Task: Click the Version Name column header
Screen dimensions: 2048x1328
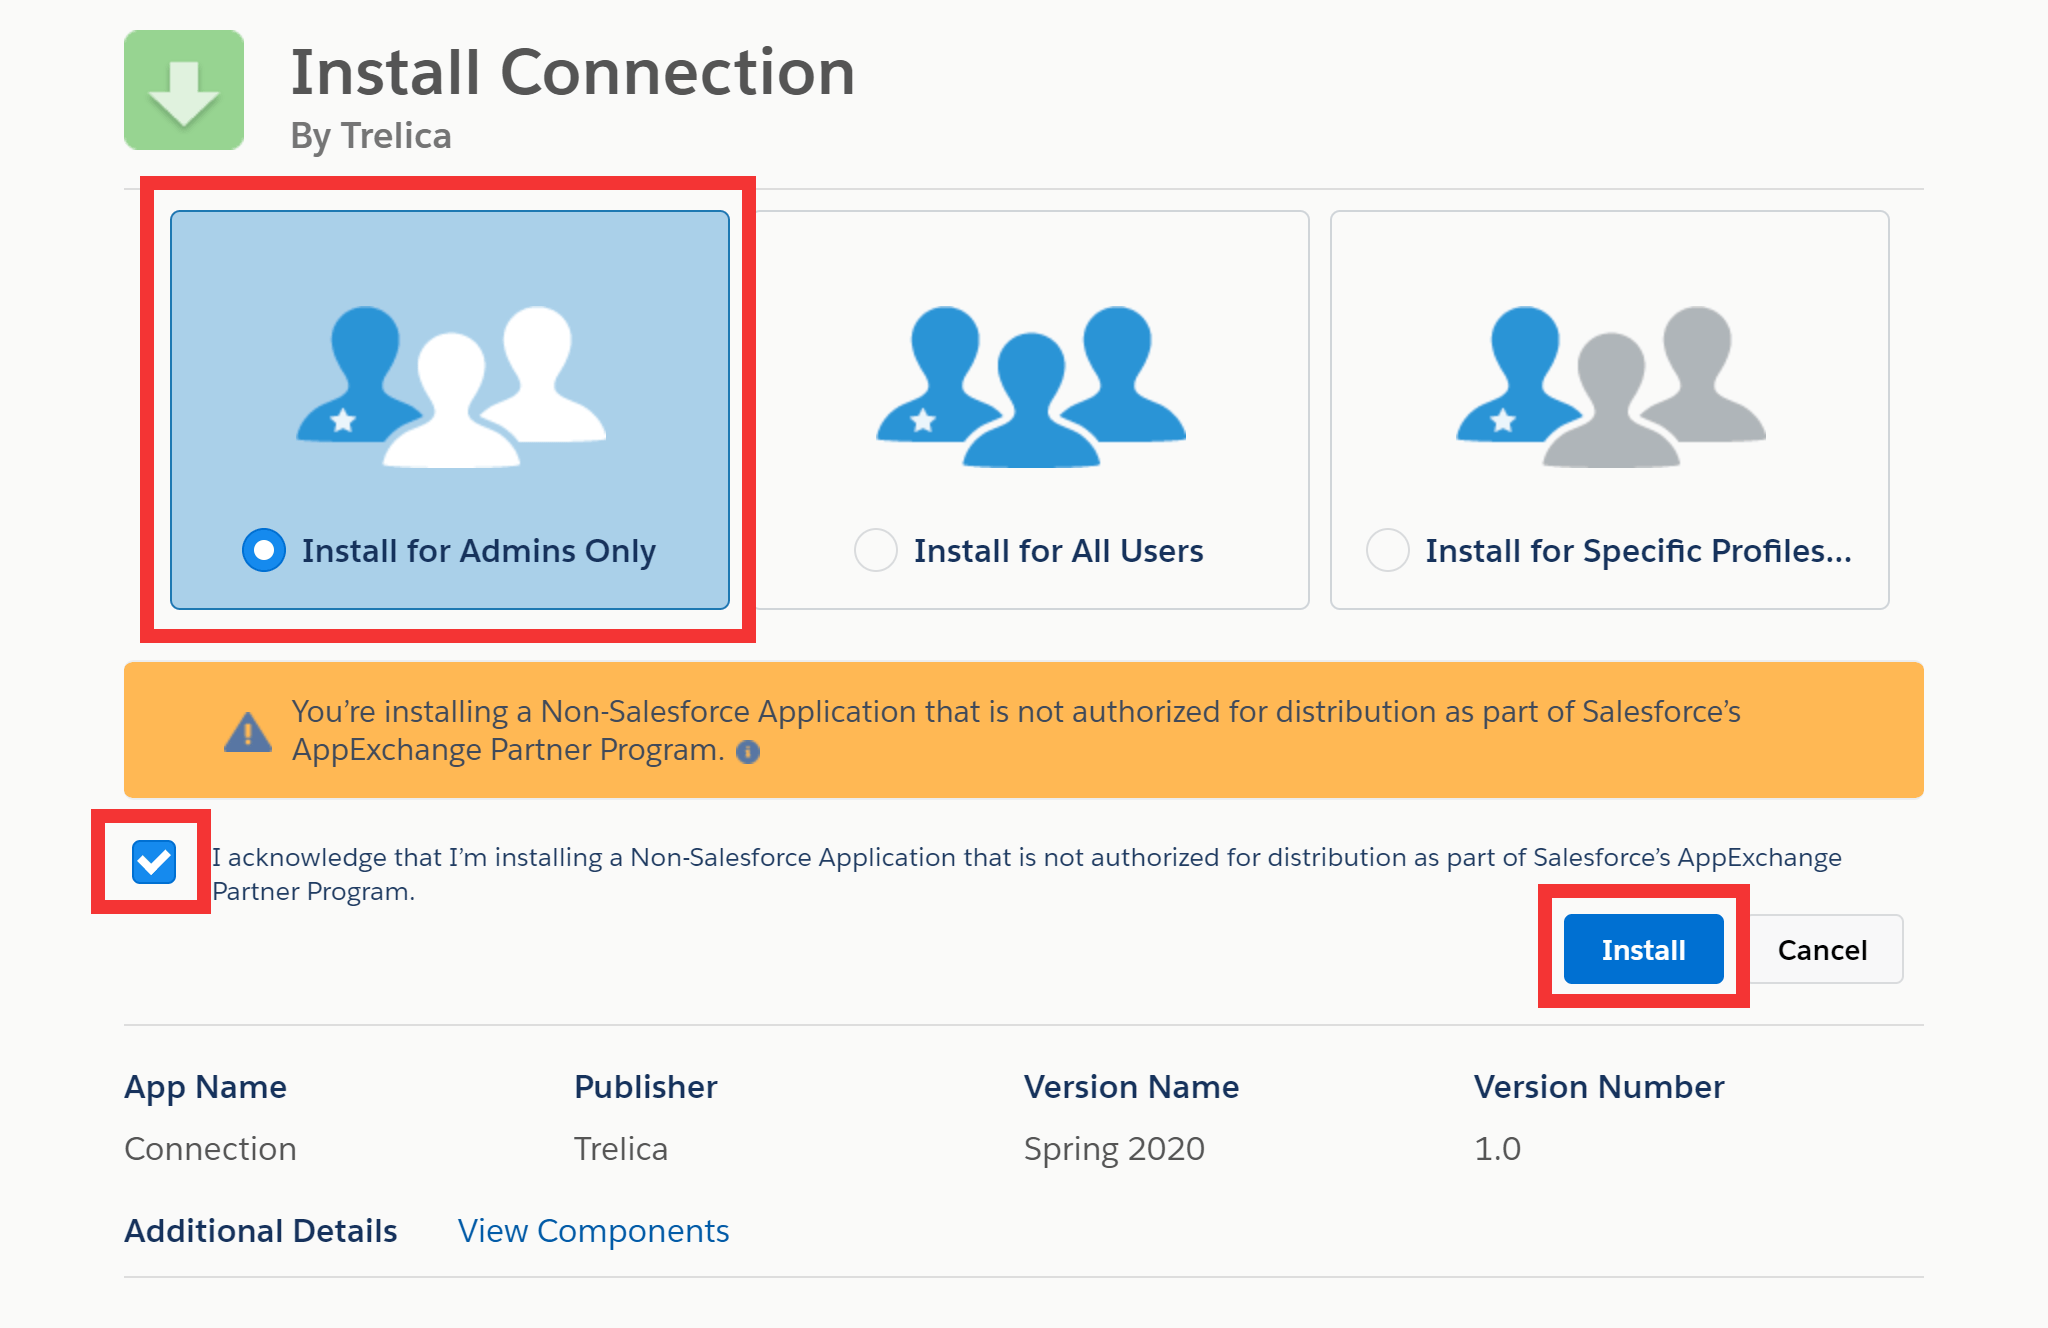Action: coord(1131,1087)
